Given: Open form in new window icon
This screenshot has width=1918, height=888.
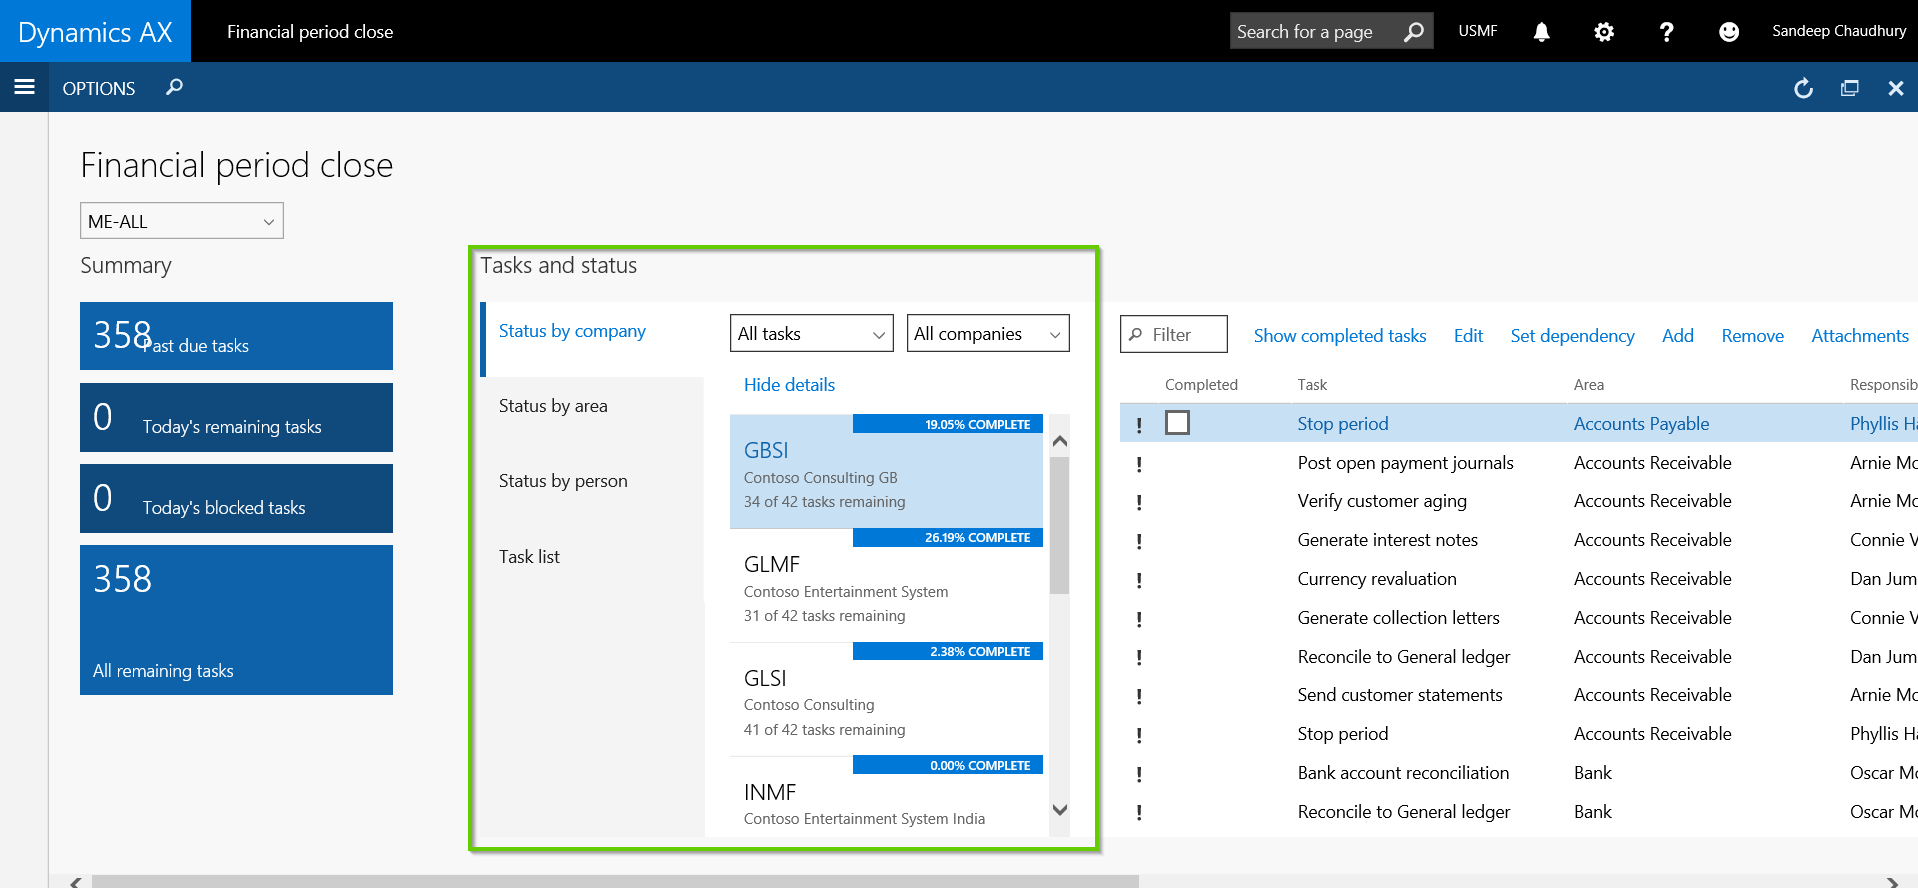Looking at the screenshot, I should click(x=1849, y=88).
